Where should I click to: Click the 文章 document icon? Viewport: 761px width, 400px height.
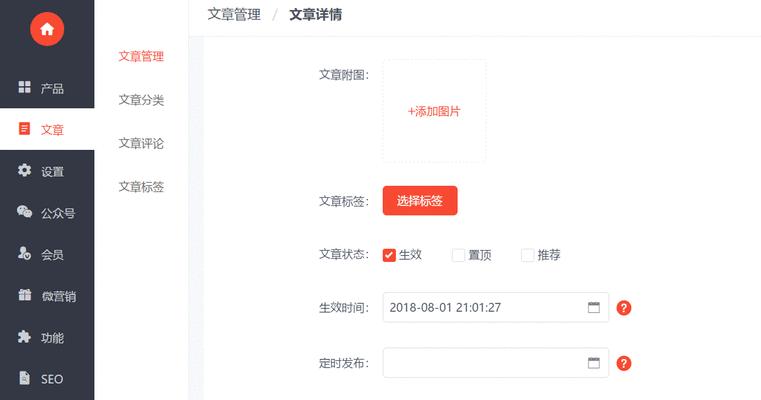tap(24, 129)
